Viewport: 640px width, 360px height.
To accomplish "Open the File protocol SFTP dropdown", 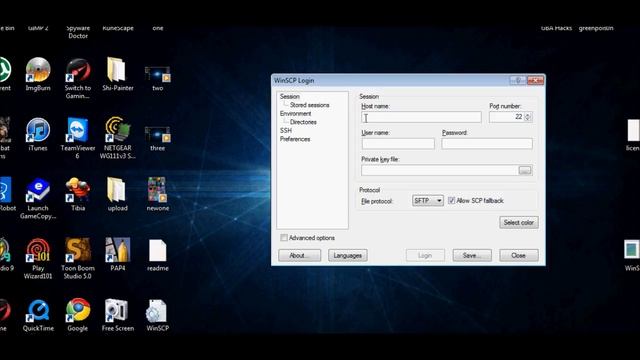I will point(427,200).
